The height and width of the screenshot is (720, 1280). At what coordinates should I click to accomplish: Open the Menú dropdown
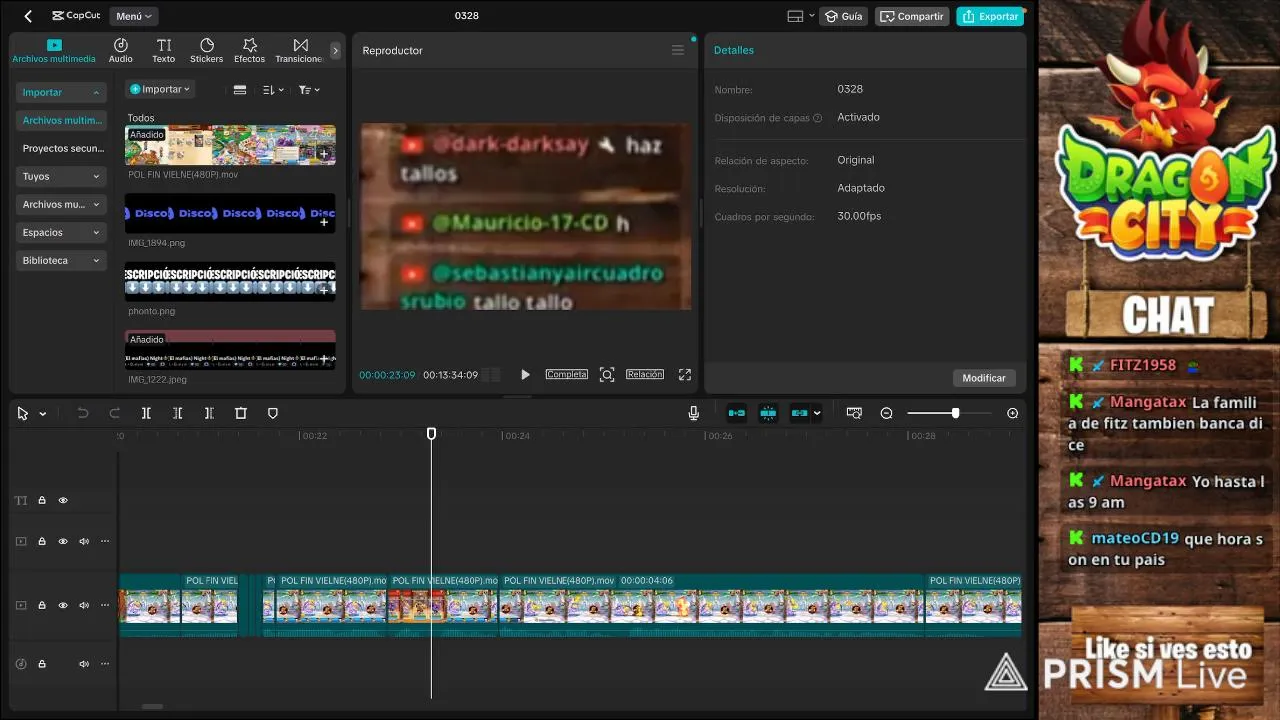point(134,16)
